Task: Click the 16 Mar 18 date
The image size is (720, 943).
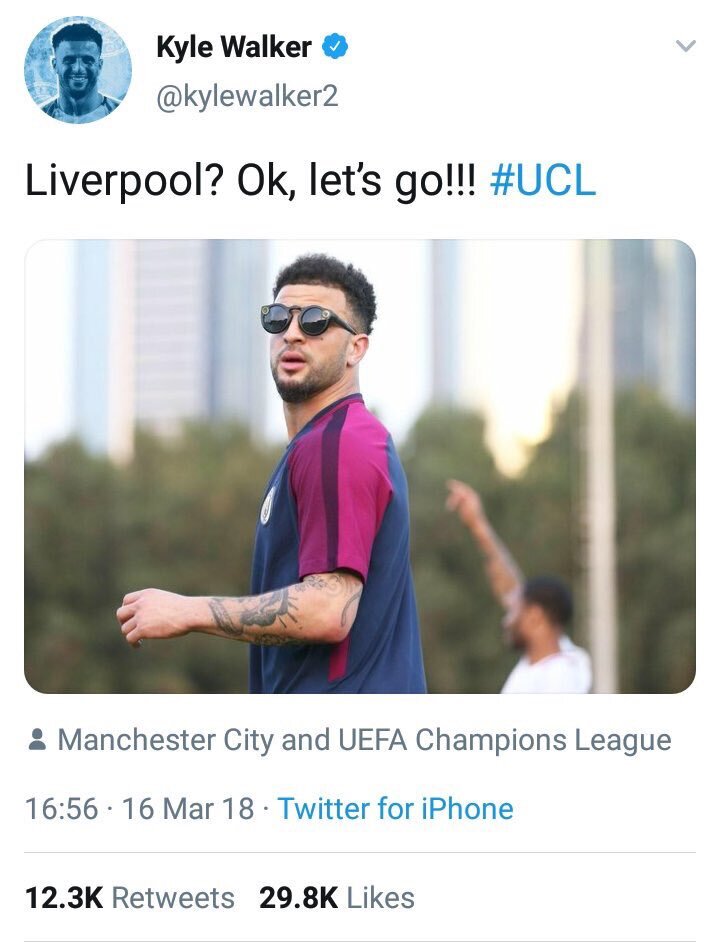Action: pos(188,808)
